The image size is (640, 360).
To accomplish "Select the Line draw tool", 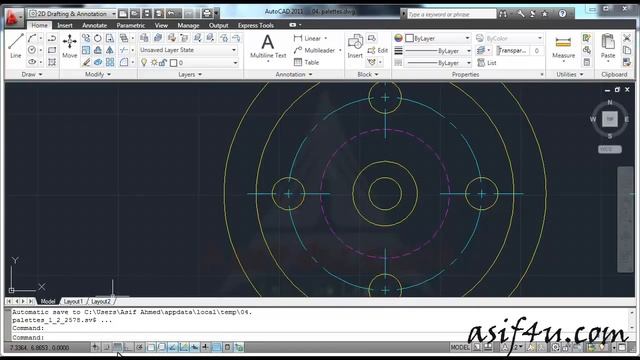I will 16,46.
